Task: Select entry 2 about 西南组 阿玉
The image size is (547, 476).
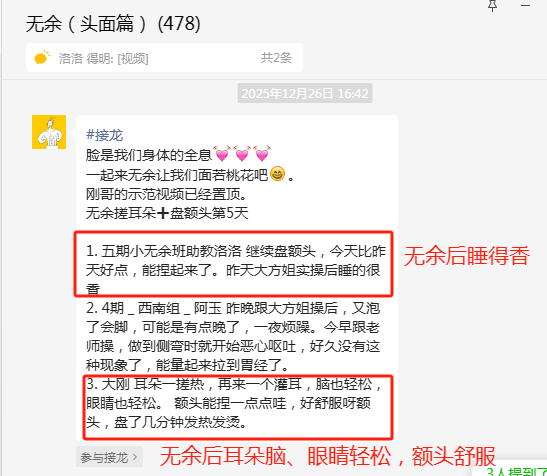Action: point(233,337)
